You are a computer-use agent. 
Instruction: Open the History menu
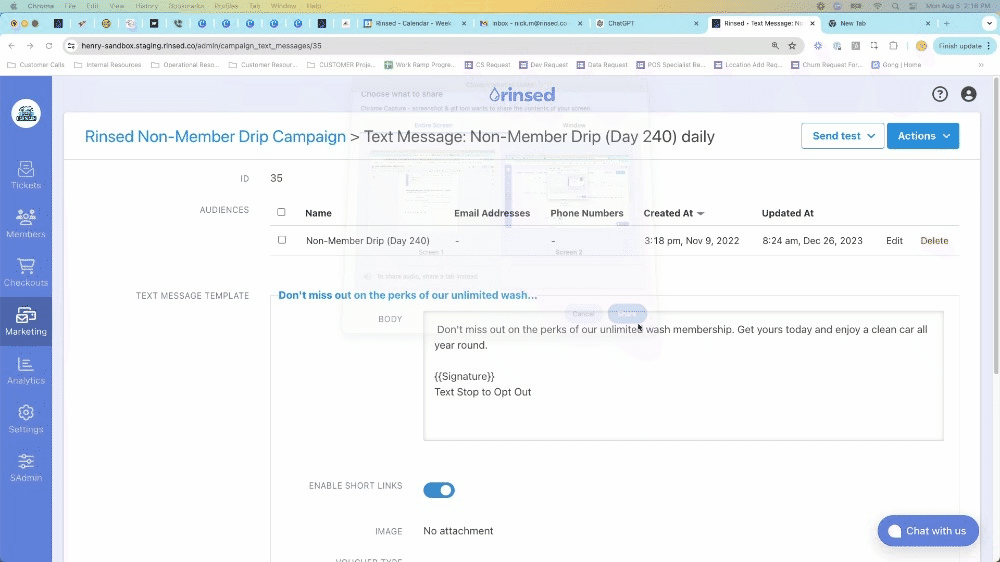(147, 6)
